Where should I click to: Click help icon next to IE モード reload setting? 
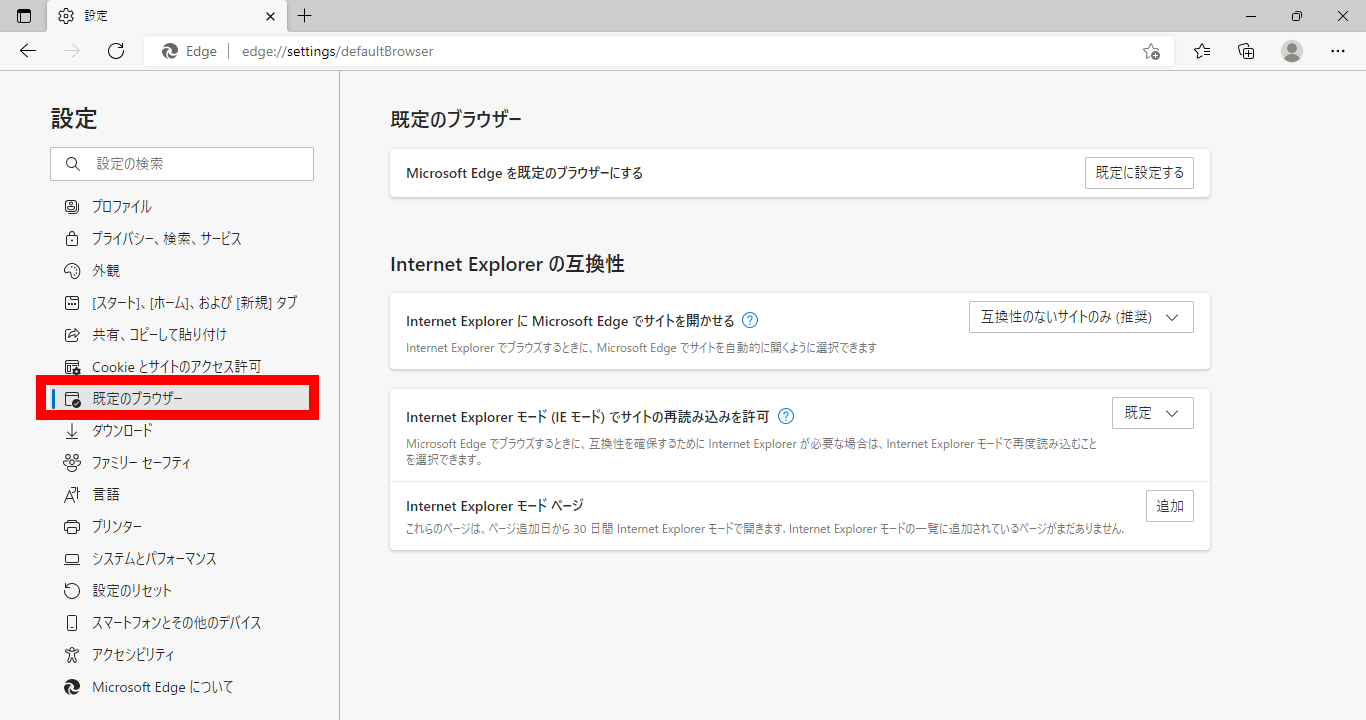pyautogui.click(x=786, y=416)
